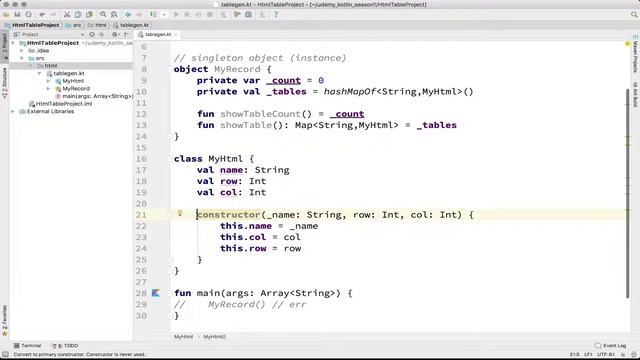Click the Open folder toolbar icon
The width and height of the screenshot is (640, 360).
pyautogui.click(x=6, y=15)
